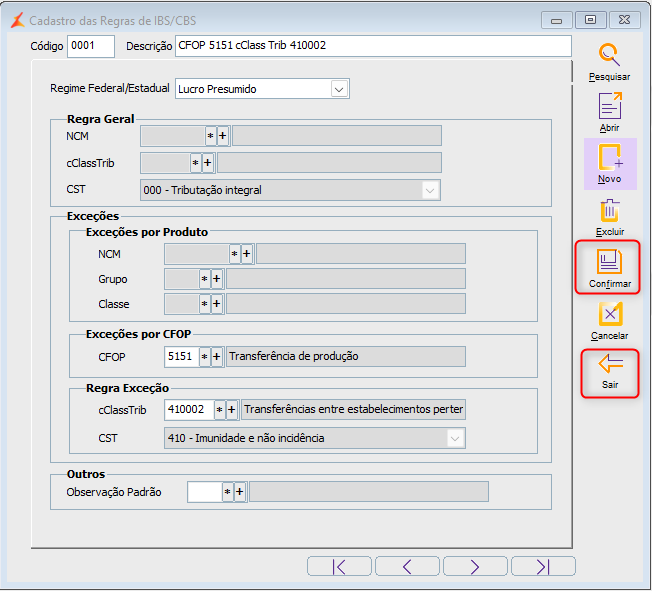652x591 pixels.
Task: Click the cClassTrib field showing 410002
Action: tap(189, 410)
